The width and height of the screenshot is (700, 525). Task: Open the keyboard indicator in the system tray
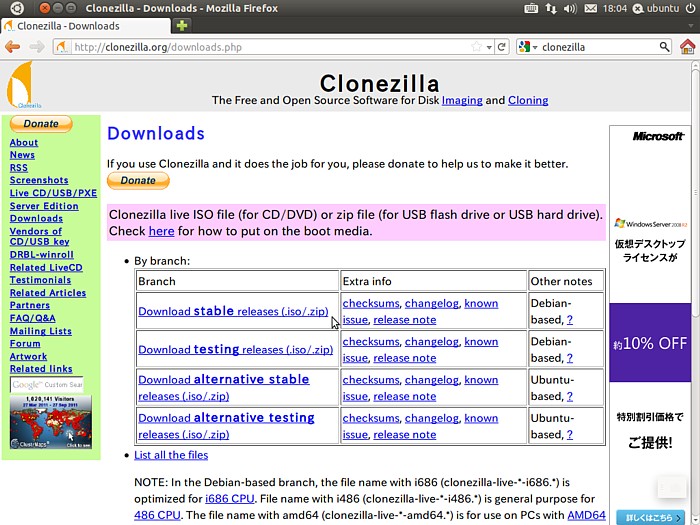531,8
